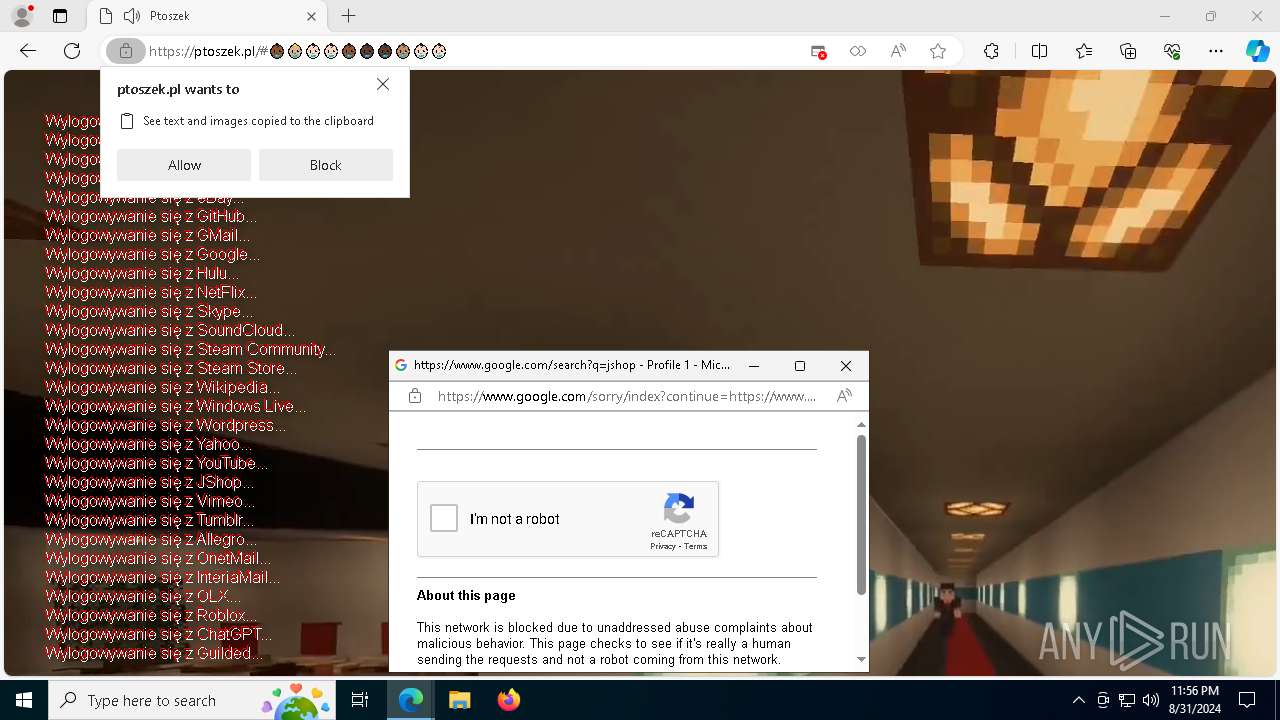Click 'Wylogowywanie się z NetFlix...' line
The image size is (1280, 720).
[x=151, y=292]
